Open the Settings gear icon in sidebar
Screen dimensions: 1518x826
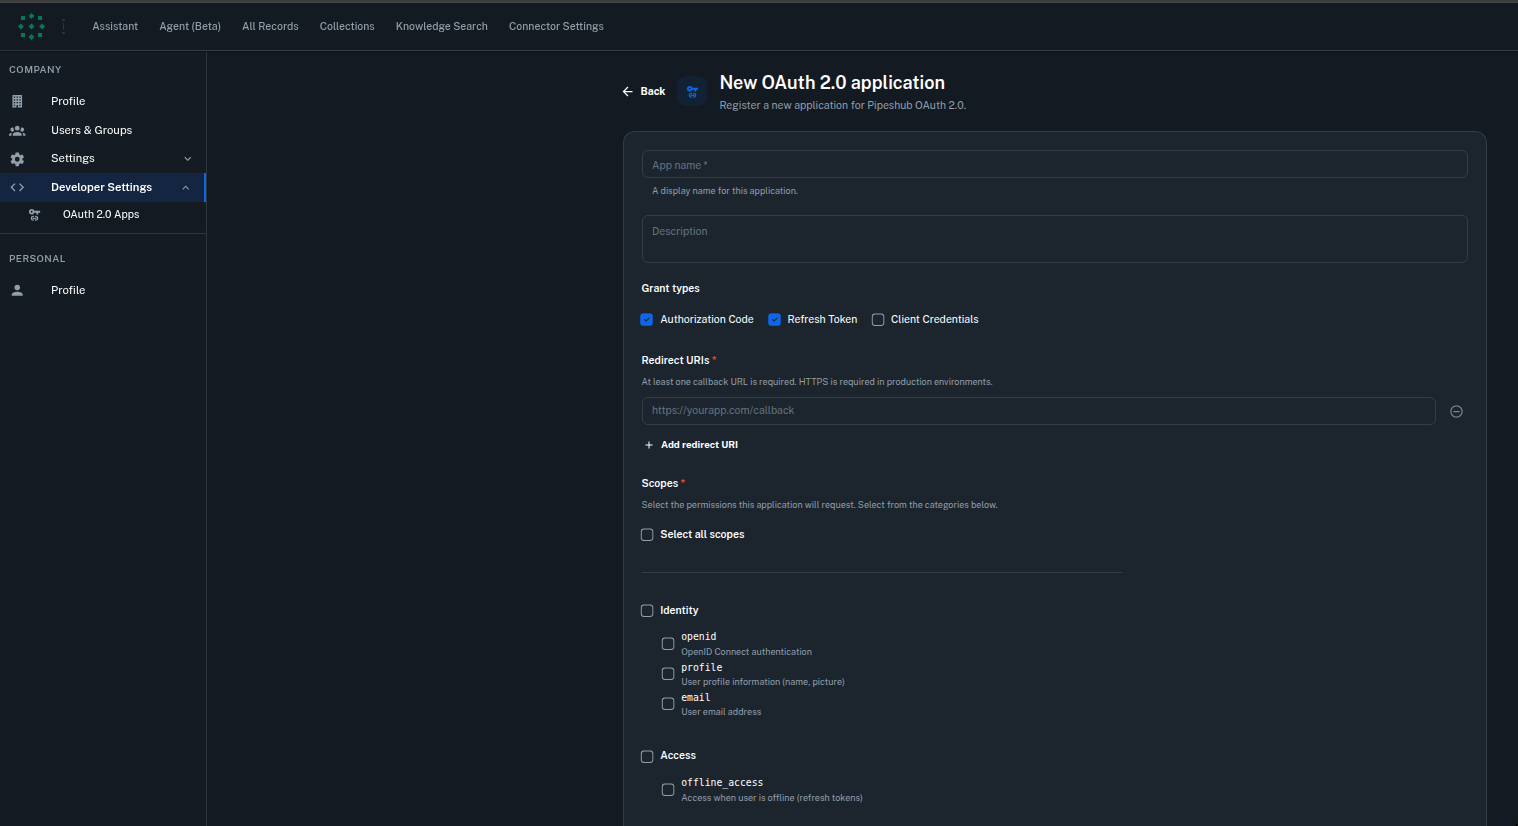[x=17, y=158]
